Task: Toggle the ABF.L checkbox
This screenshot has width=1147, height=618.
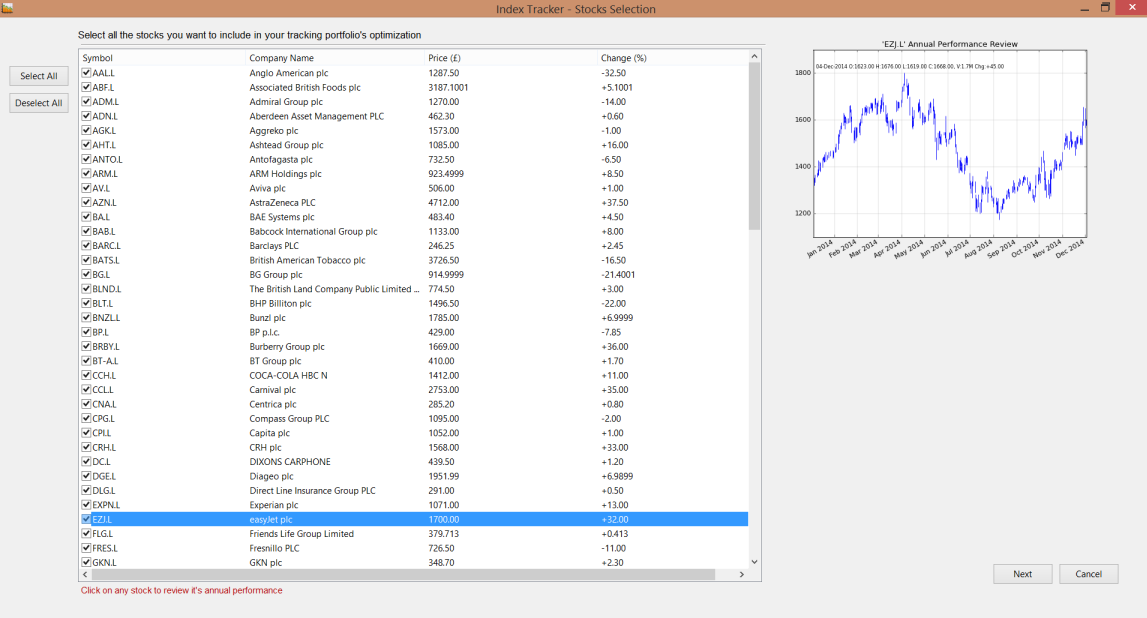Action: tap(86, 87)
